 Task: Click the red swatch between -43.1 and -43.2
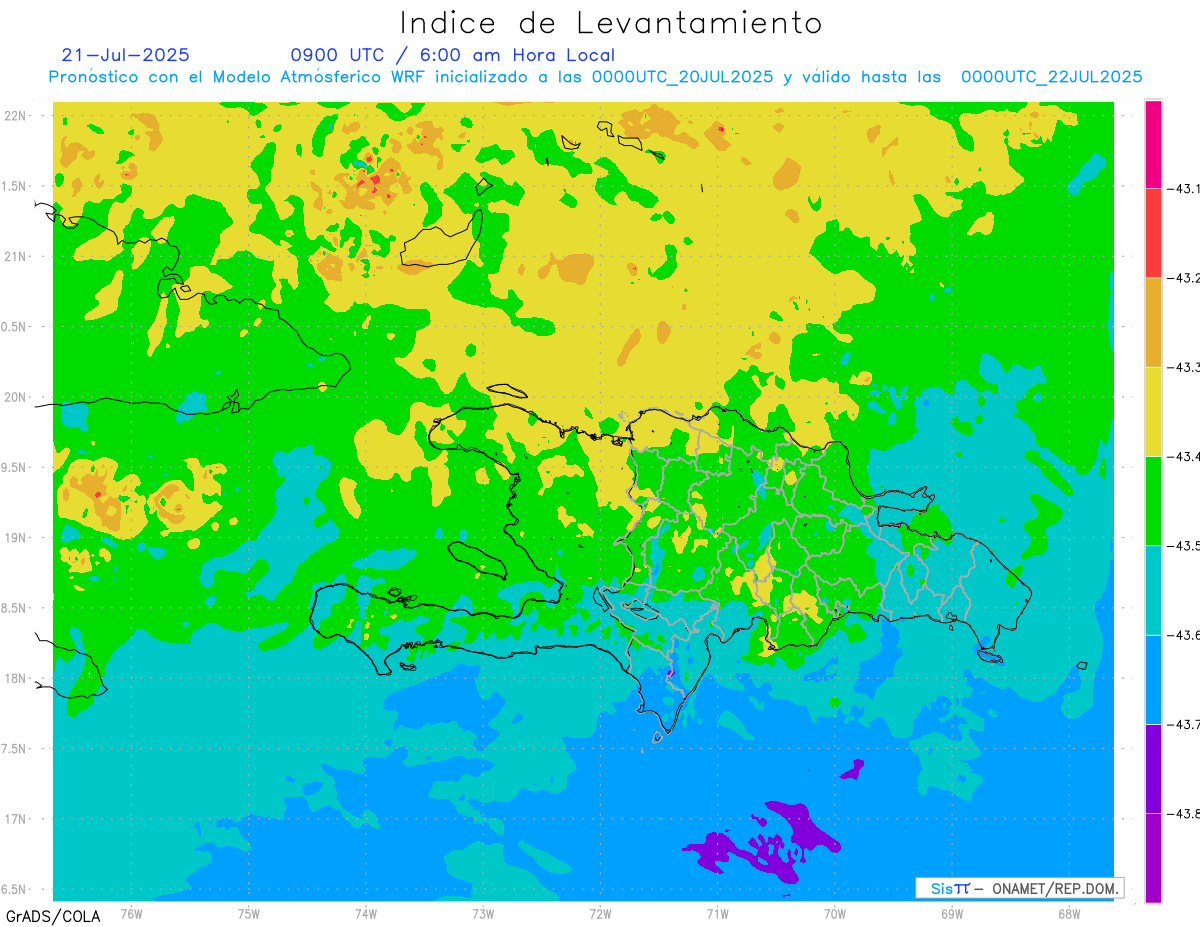click(1153, 232)
